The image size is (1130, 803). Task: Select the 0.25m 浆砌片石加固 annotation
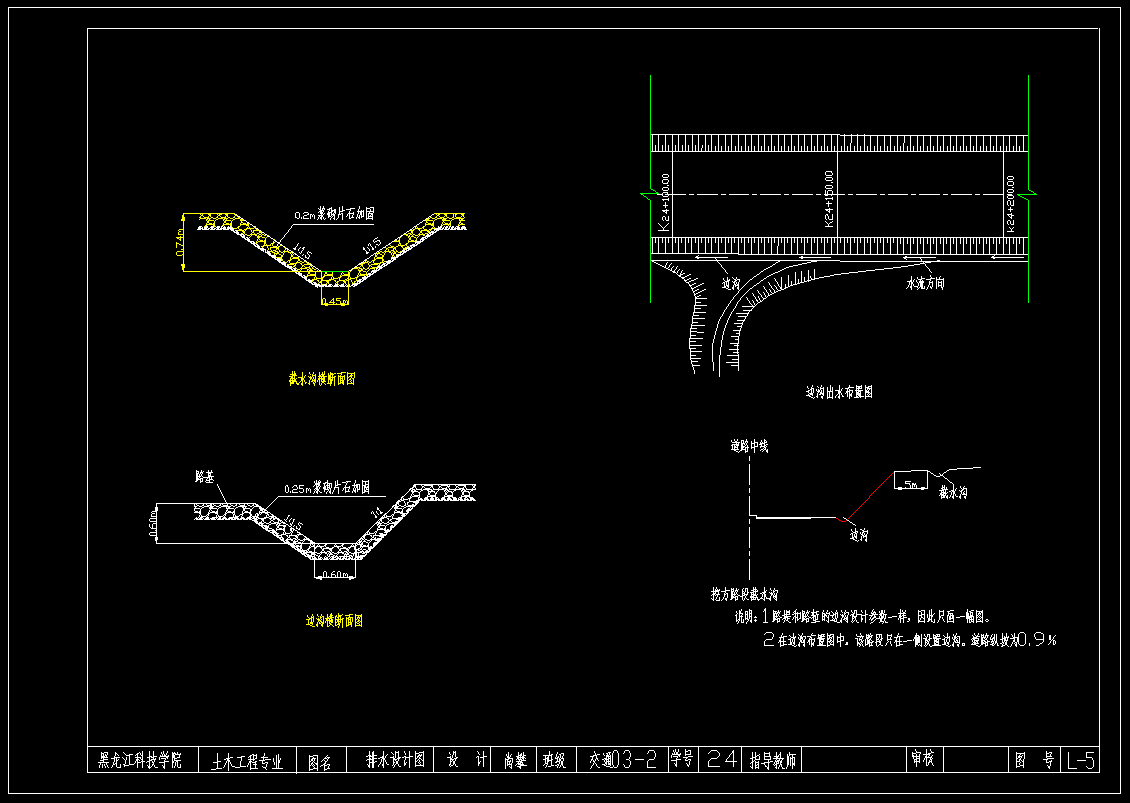(327, 488)
